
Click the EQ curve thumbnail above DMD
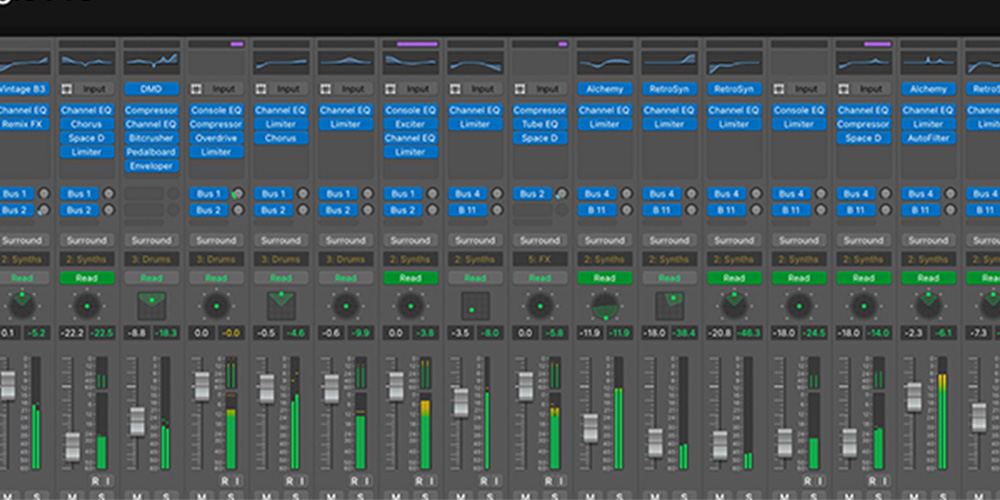coord(151,63)
